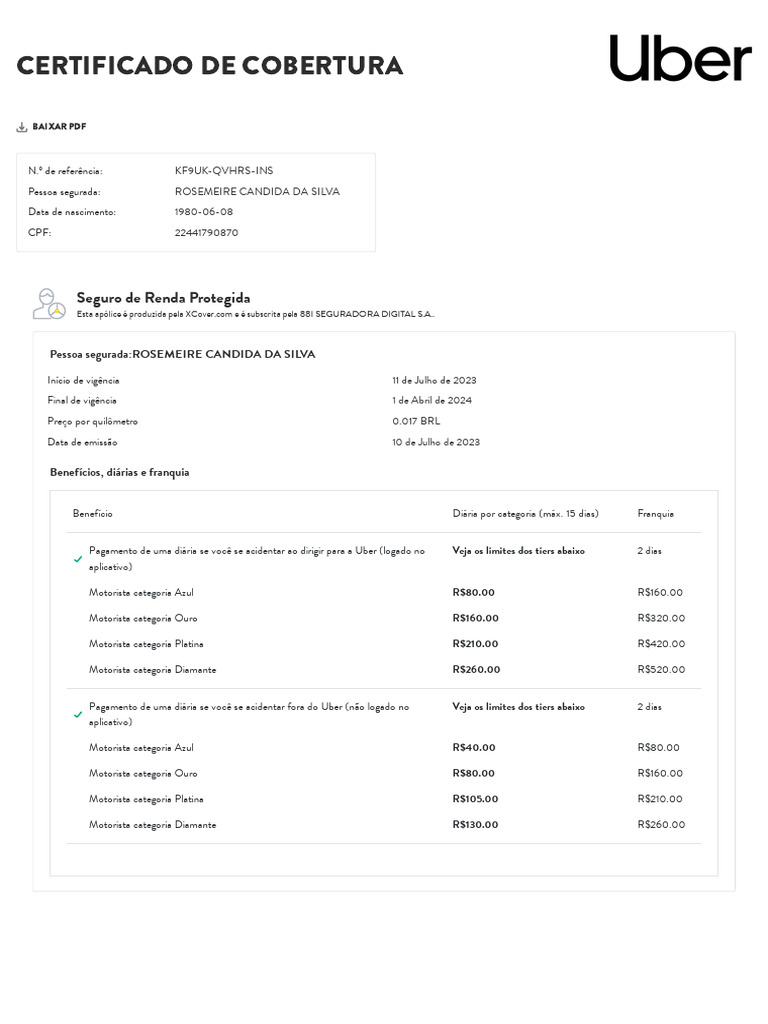Select the R$105.00 diária value
Screen dimensions: 768x1024
pos(475,799)
